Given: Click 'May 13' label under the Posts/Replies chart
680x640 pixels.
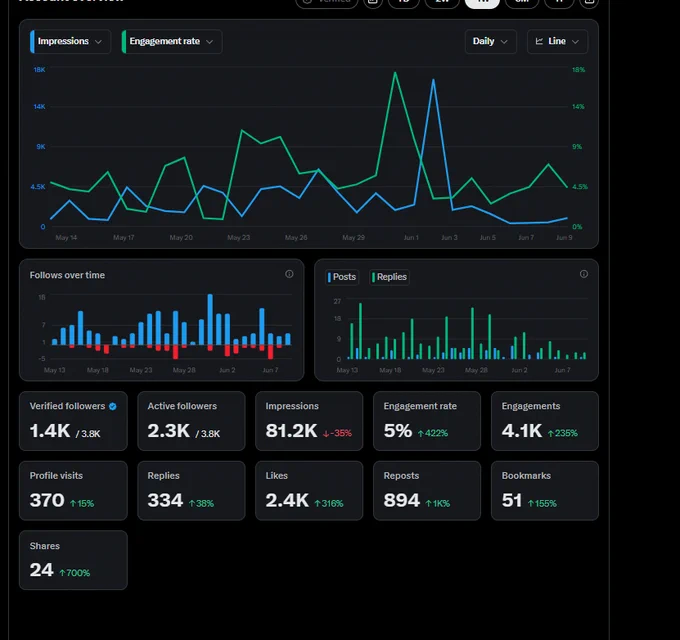Looking at the screenshot, I should click(347, 370).
